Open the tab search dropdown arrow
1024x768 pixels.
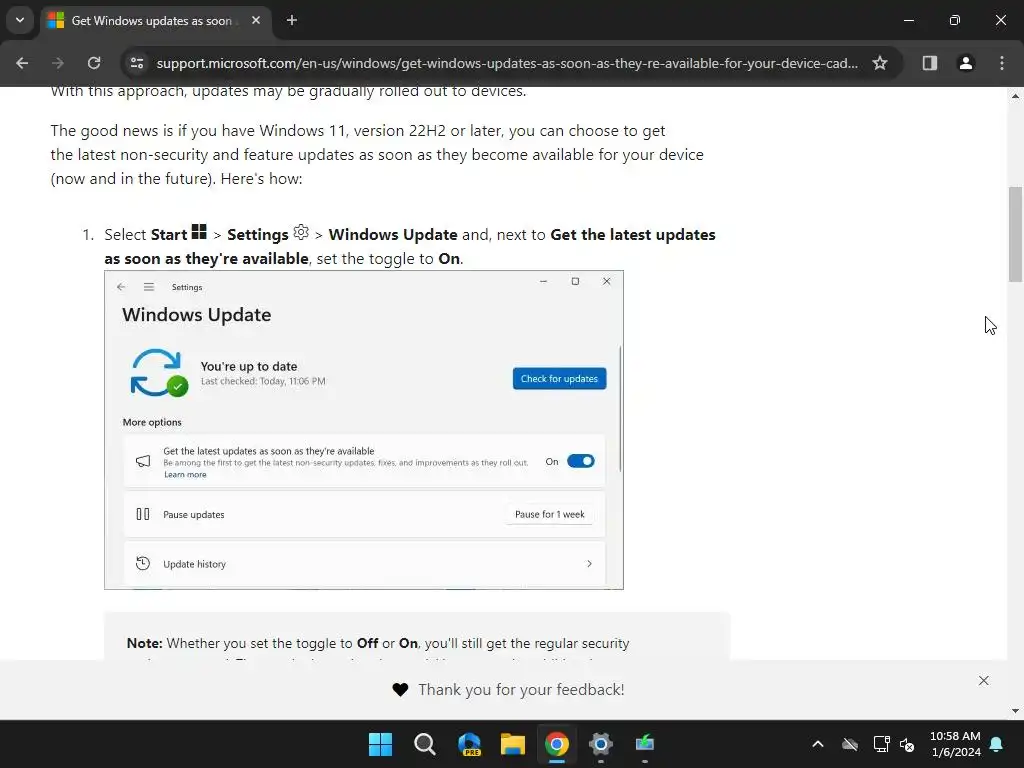pyautogui.click(x=20, y=20)
